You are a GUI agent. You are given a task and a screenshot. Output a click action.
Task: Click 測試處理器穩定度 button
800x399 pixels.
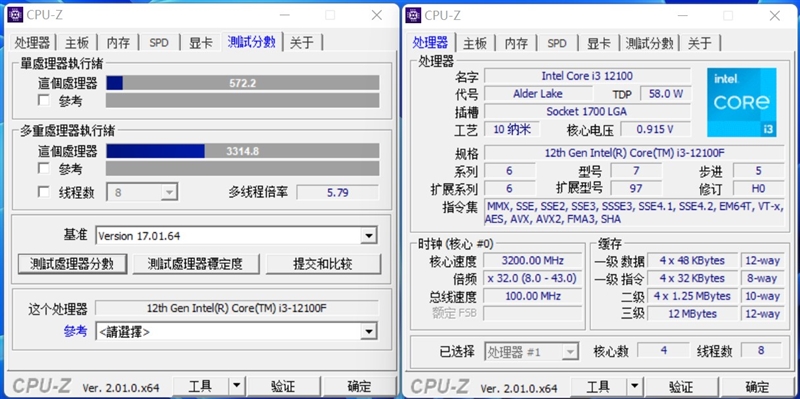click(x=195, y=264)
